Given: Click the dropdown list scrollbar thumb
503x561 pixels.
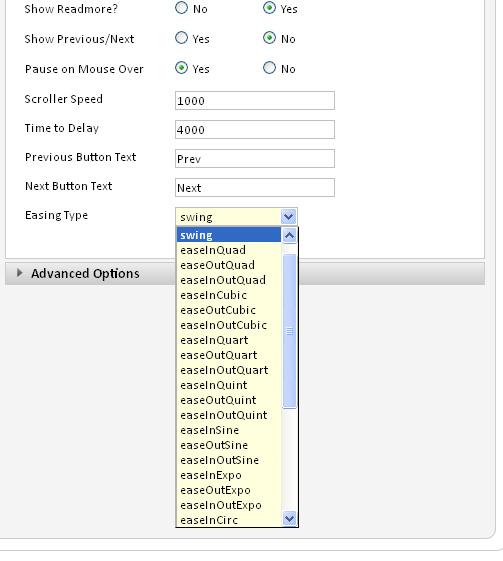Looking at the screenshot, I should tap(289, 331).
